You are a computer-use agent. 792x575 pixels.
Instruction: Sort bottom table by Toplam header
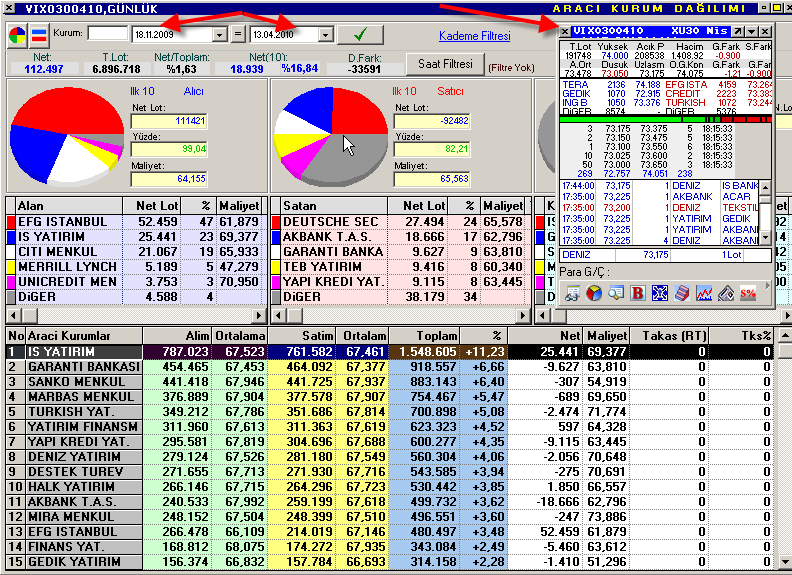point(424,336)
